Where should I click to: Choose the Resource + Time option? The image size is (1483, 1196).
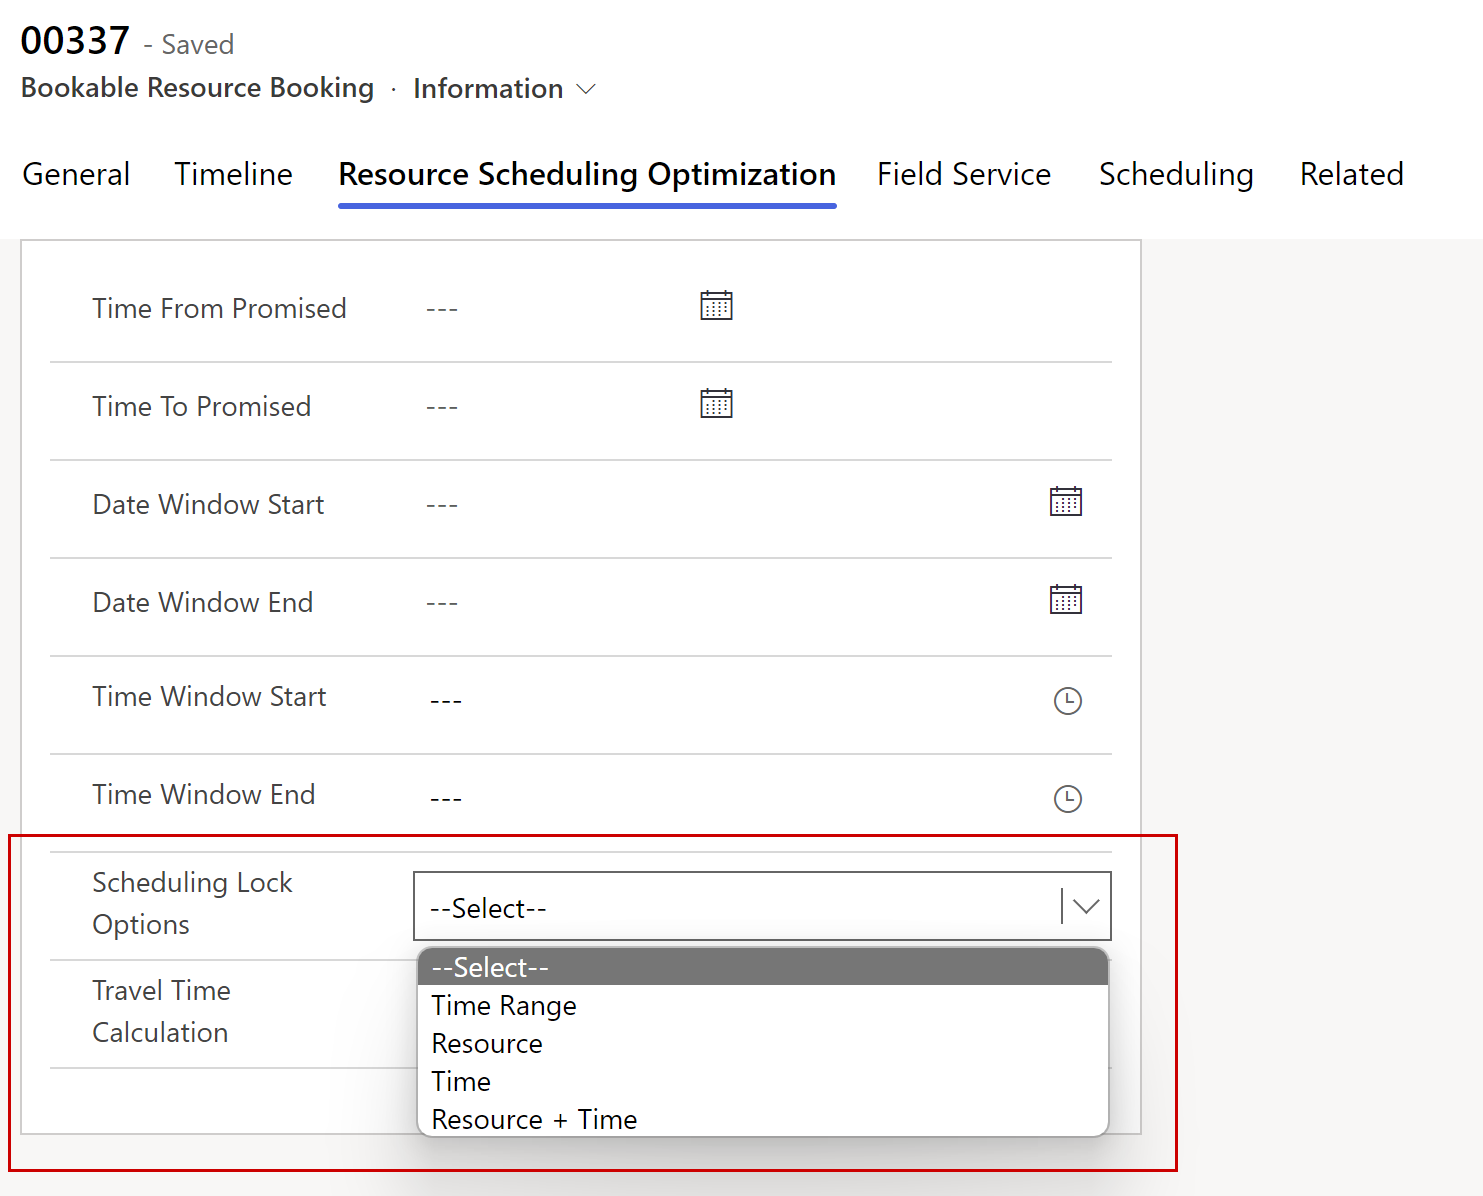(x=534, y=1119)
